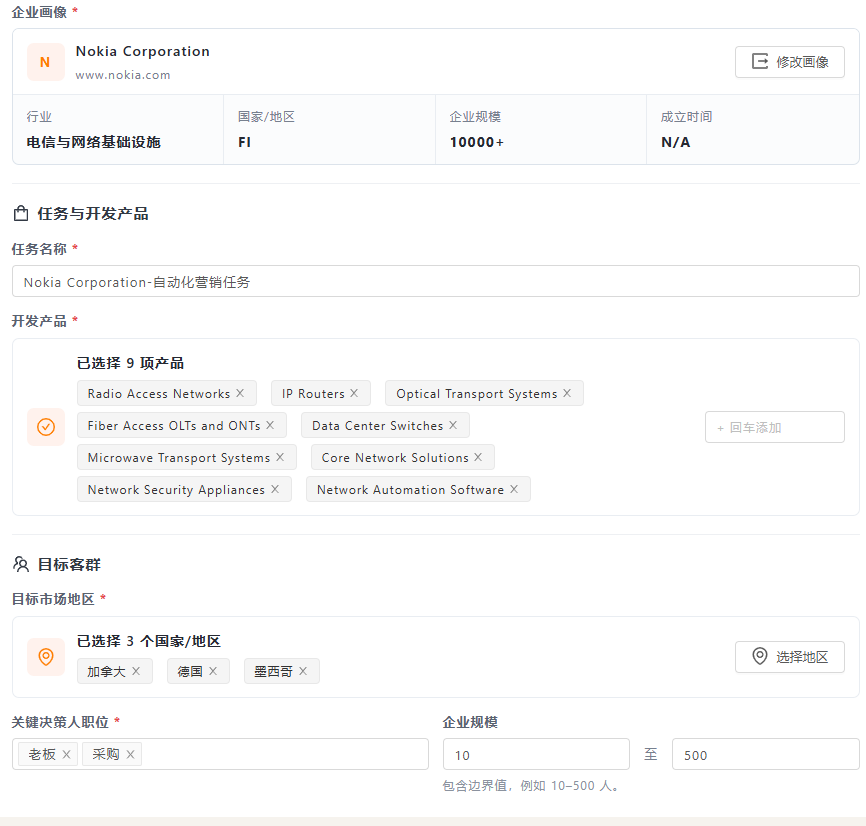Click the 包含边界值 hint text

point(530,786)
